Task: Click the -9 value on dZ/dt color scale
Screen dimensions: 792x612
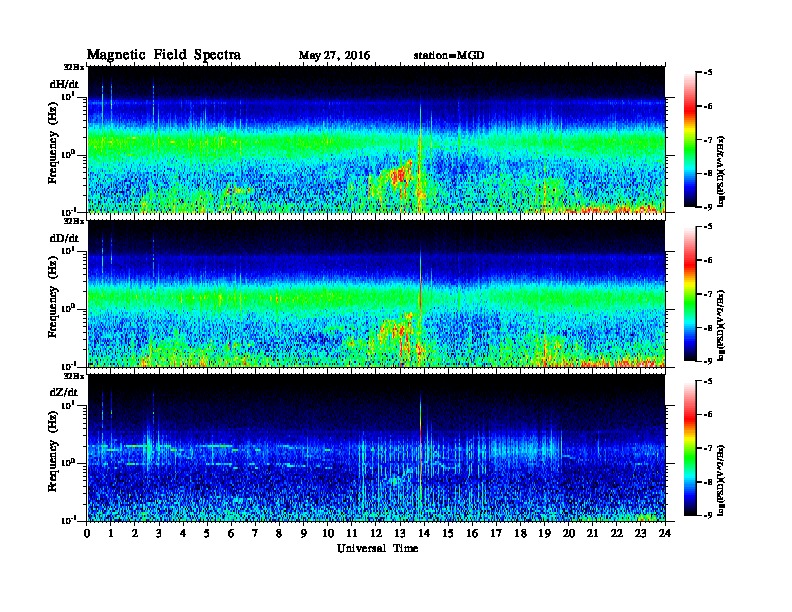Action: coord(708,515)
